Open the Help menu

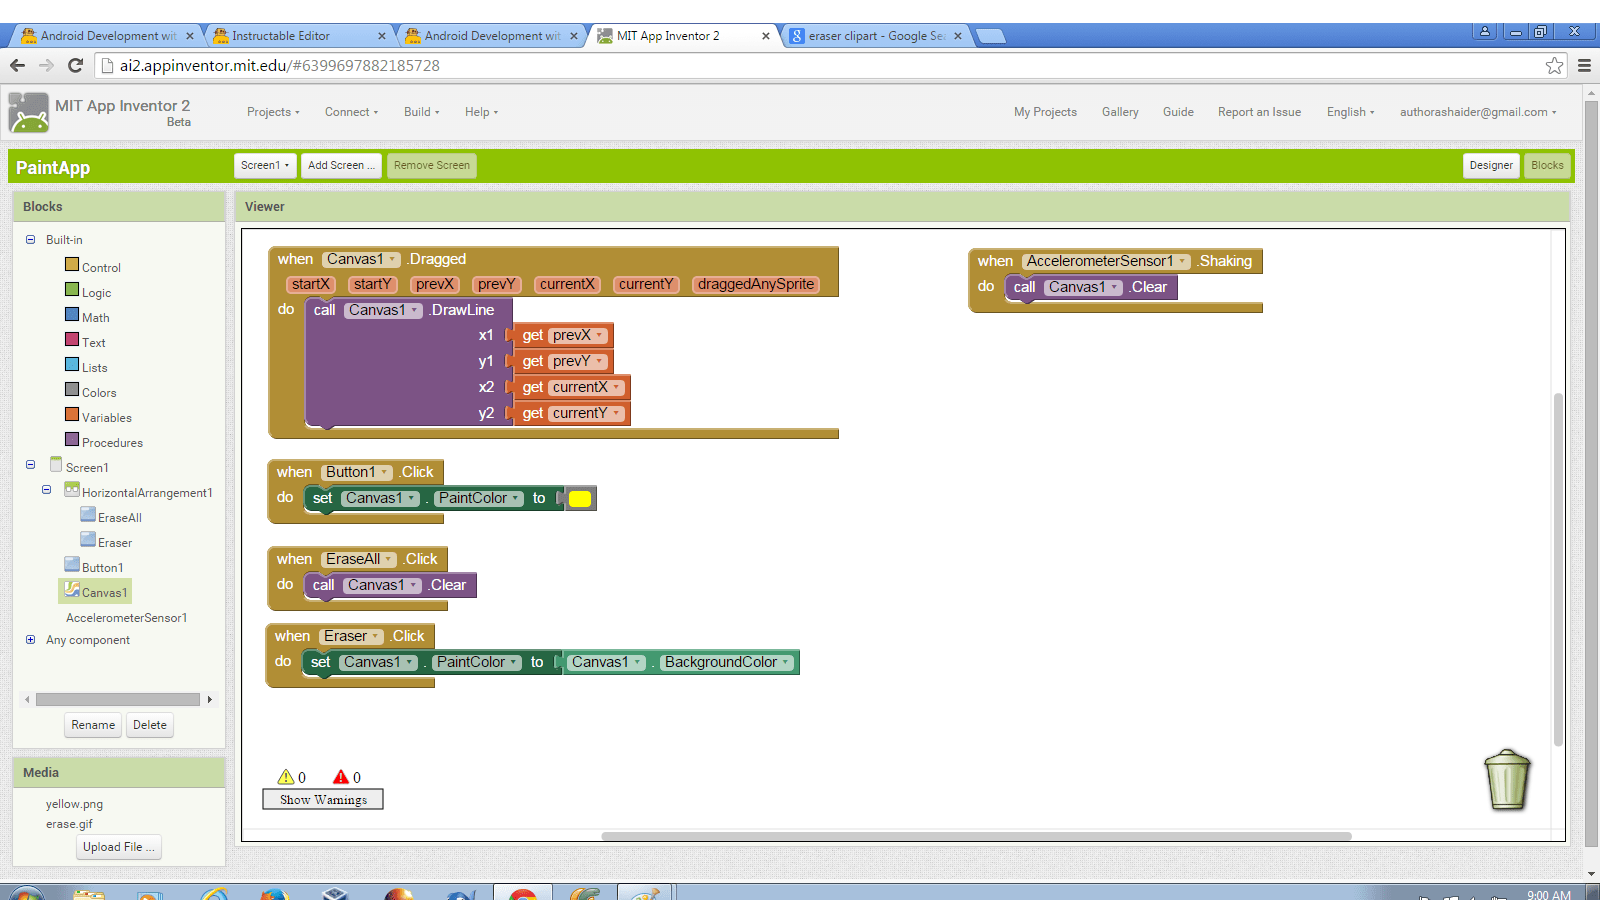tap(481, 112)
